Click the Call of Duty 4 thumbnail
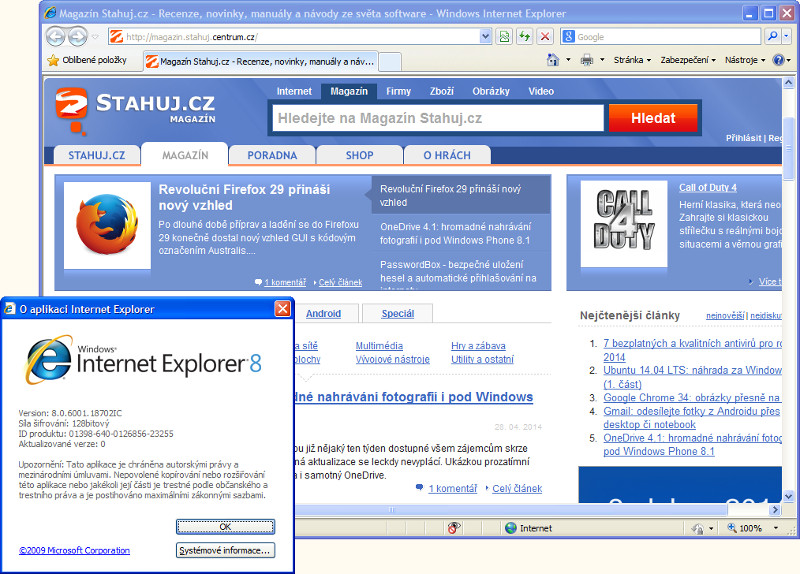The image size is (800, 574). [x=623, y=224]
